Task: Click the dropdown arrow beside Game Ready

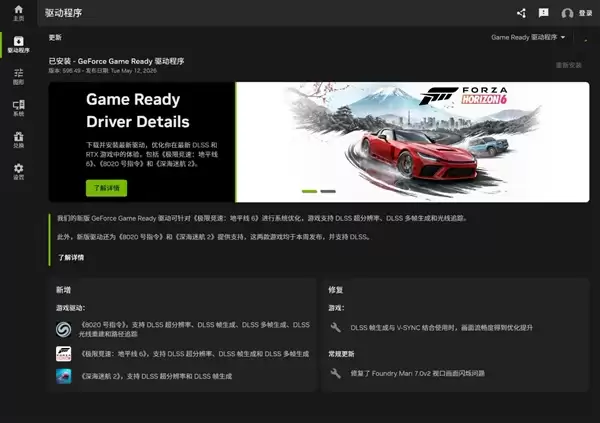Action: (x=563, y=37)
